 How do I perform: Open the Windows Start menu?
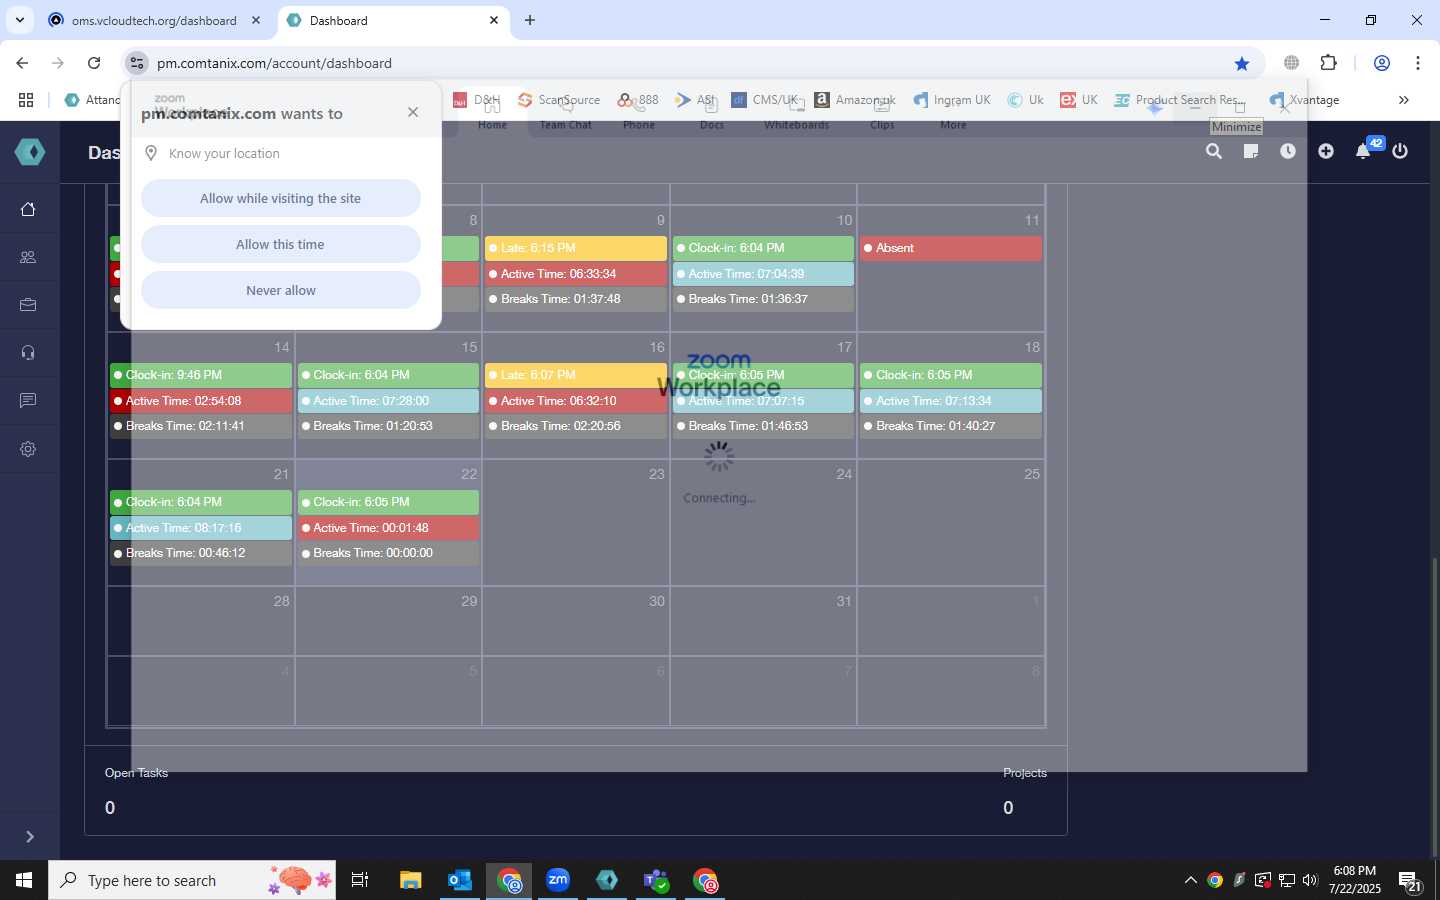pyautogui.click(x=24, y=880)
